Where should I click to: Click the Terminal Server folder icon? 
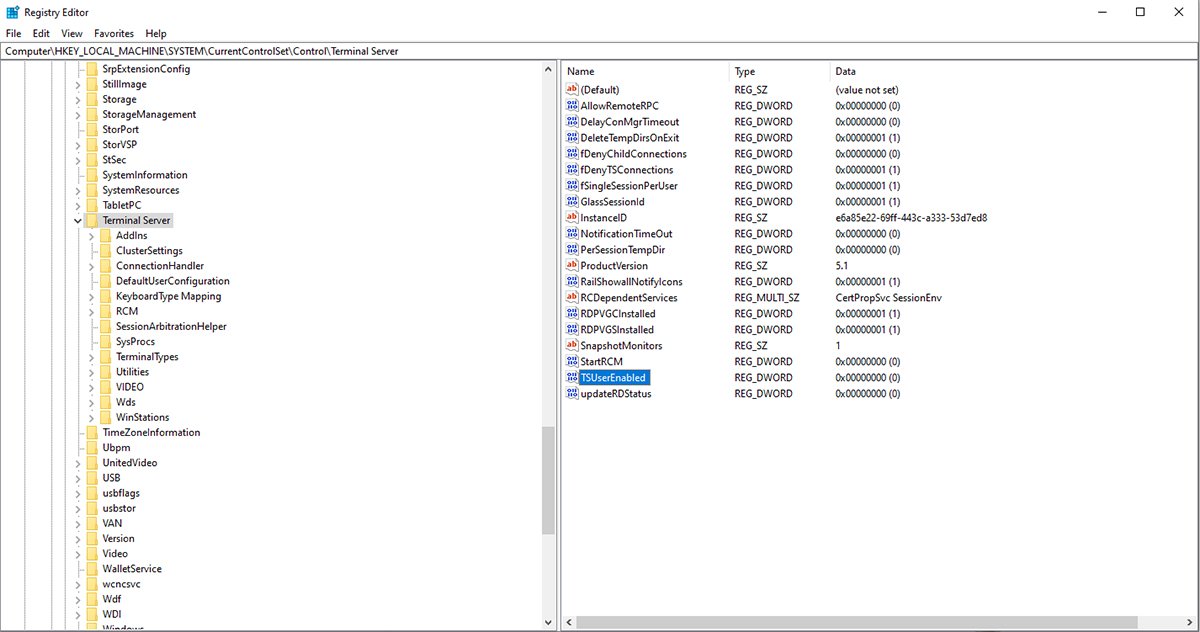(x=92, y=220)
